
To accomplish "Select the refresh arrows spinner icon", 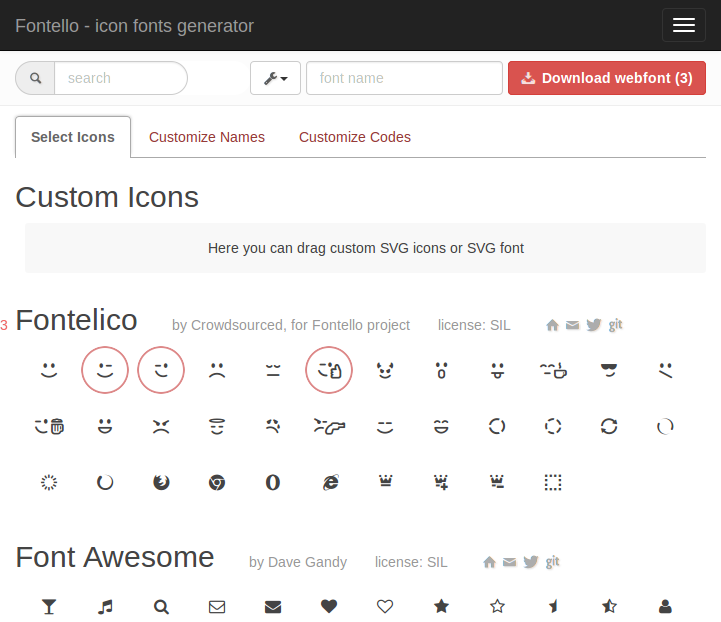I will pyautogui.click(x=609, y=426).
